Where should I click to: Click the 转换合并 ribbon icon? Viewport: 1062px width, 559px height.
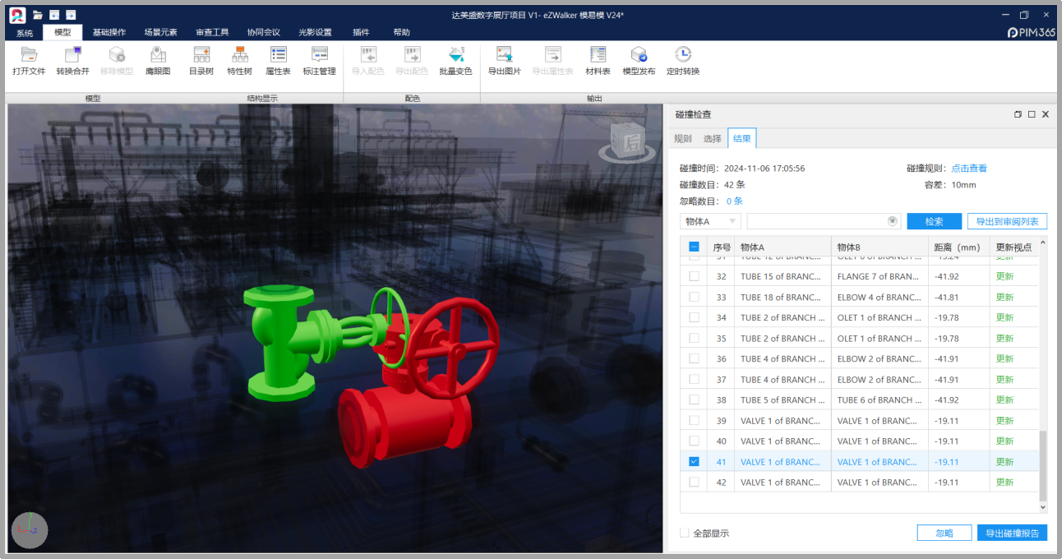point(72,55)
